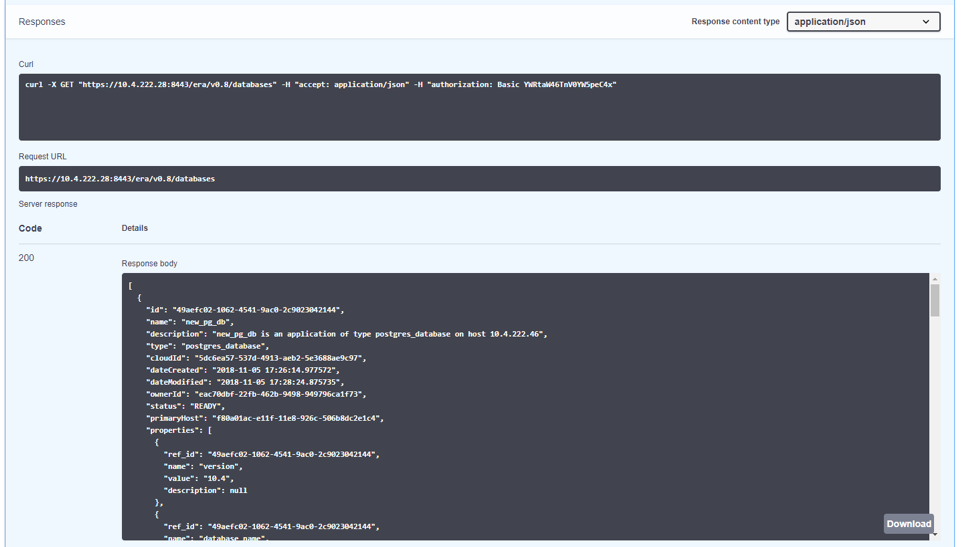974x547 pixels.
Task: Download the response body
Action: click(908, 523)
